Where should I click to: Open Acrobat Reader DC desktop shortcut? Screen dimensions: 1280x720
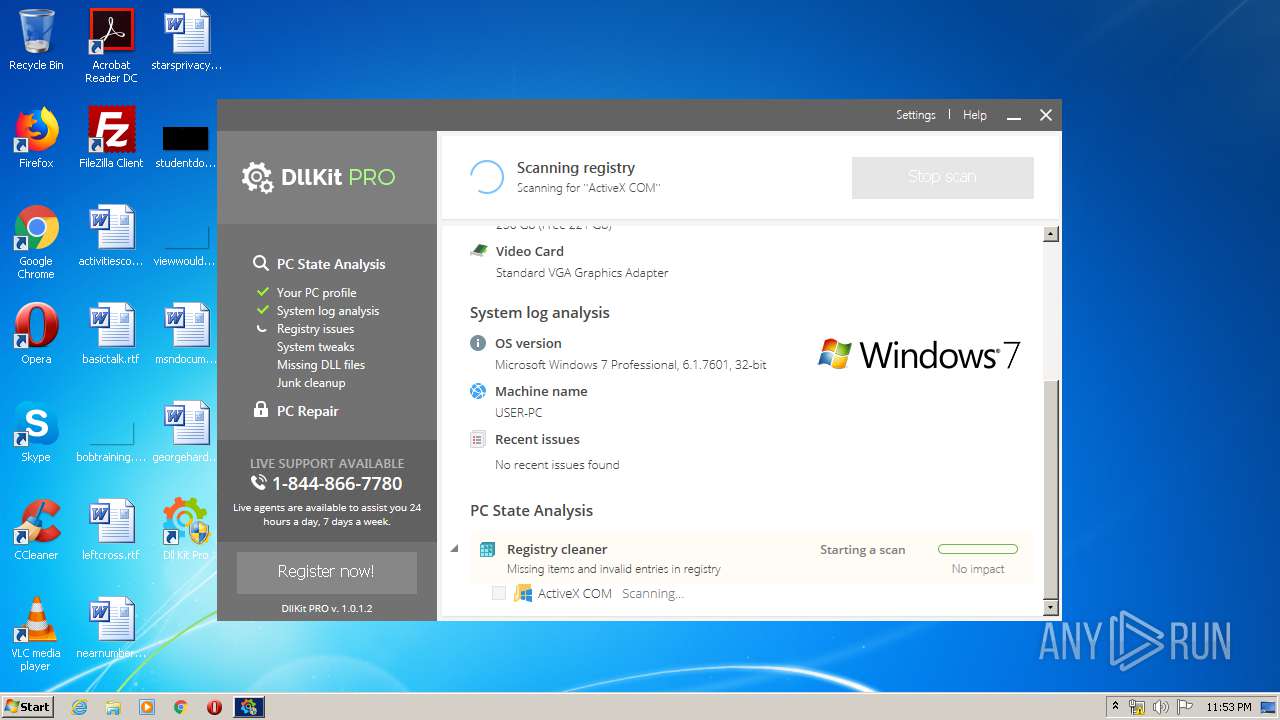(x=111, y=46)
